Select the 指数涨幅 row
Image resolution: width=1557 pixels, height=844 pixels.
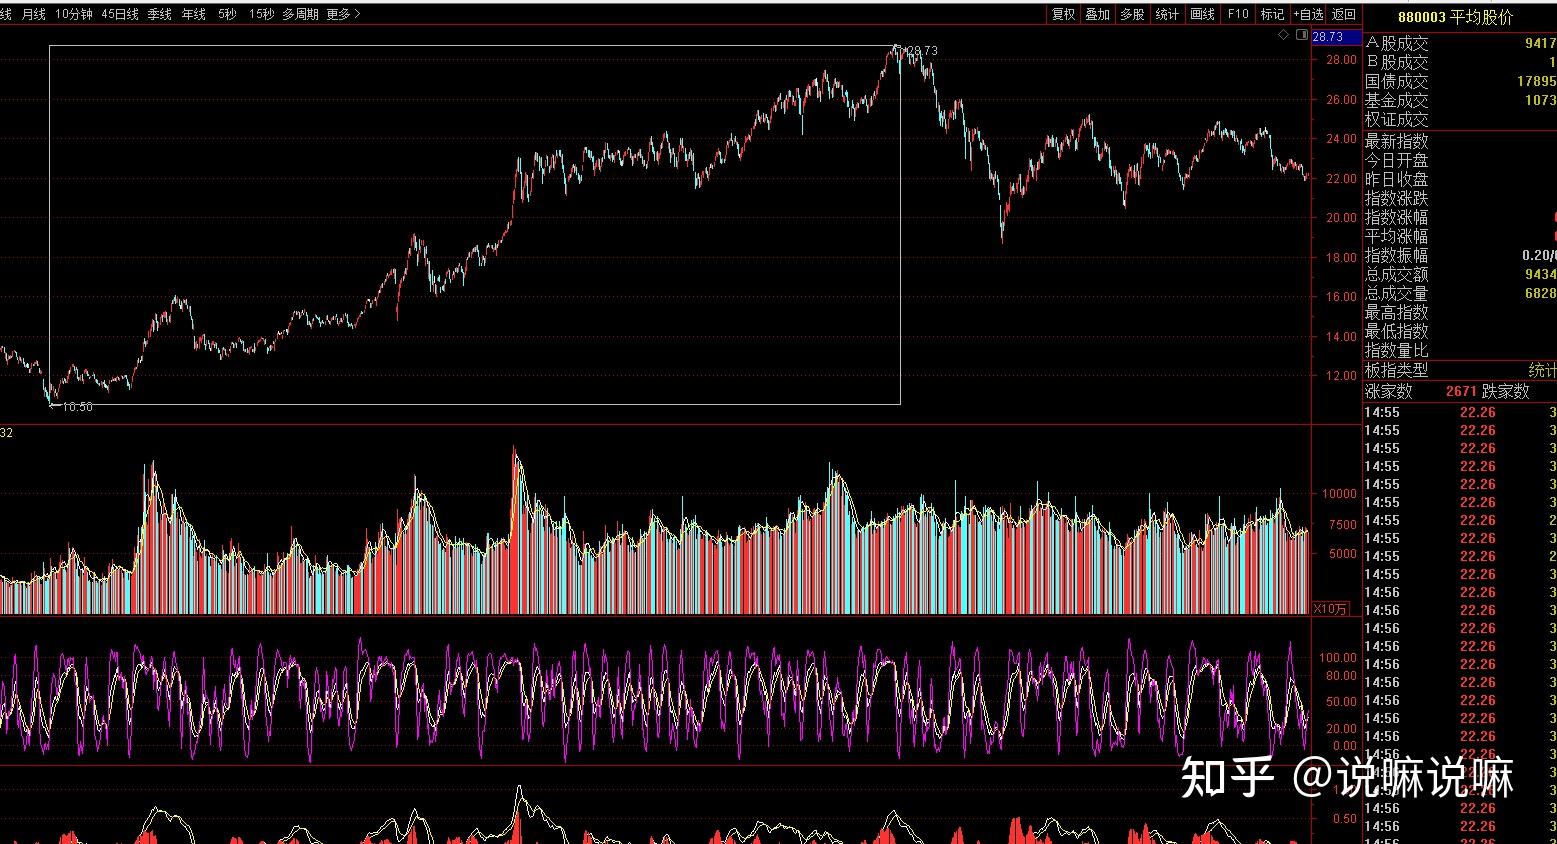coord(1460,217)
